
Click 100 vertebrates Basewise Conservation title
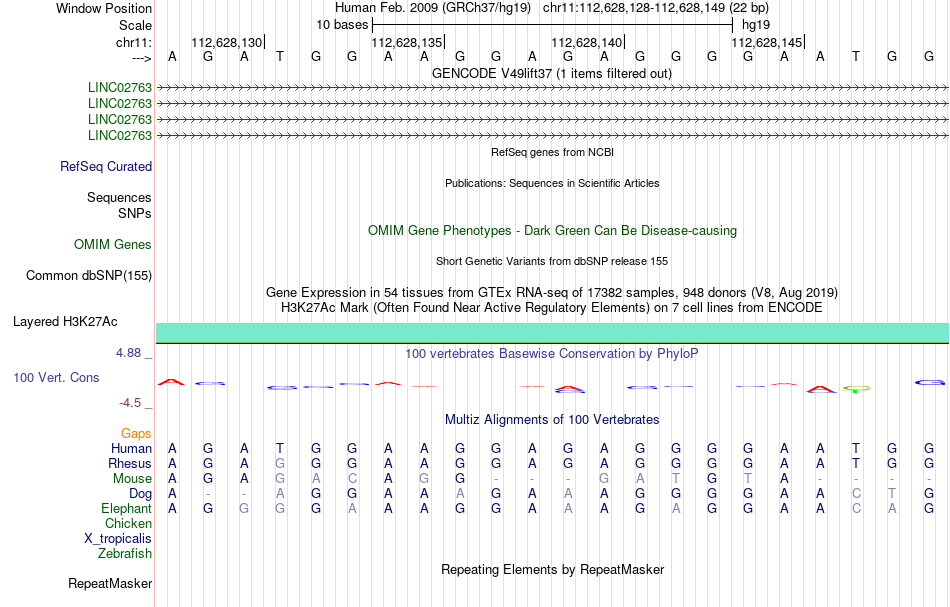tap(552, 354)
